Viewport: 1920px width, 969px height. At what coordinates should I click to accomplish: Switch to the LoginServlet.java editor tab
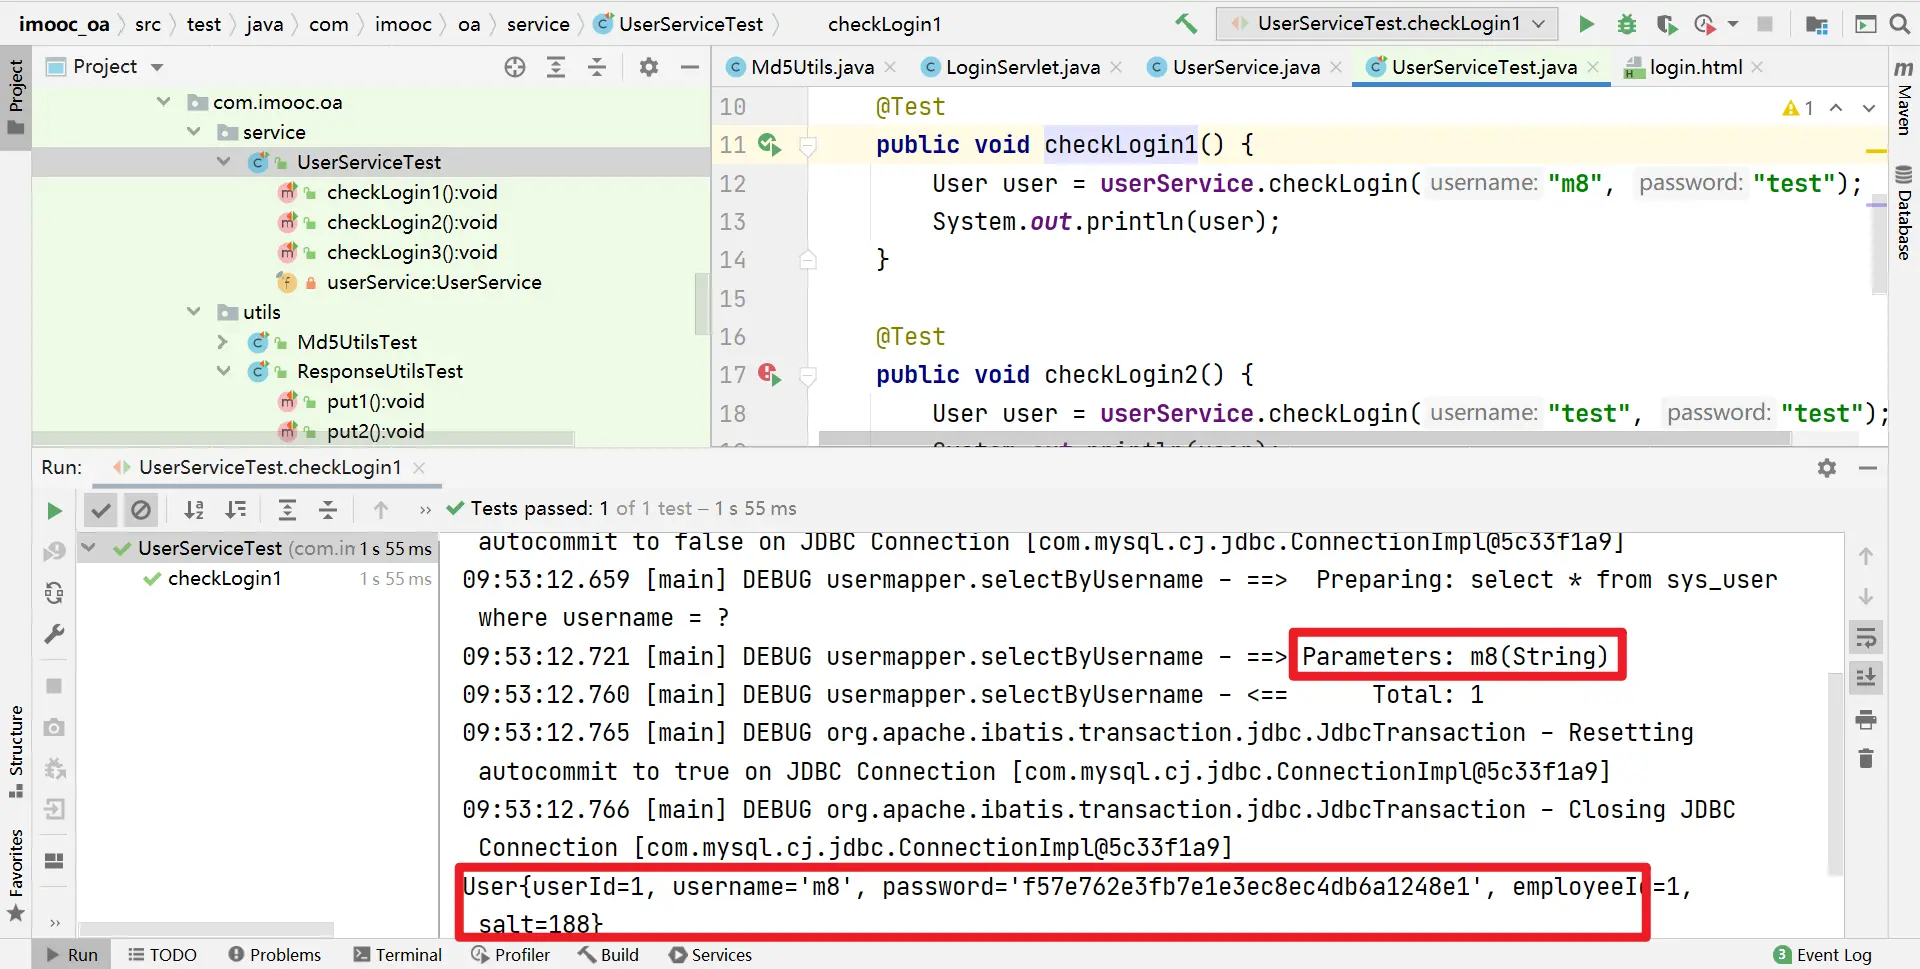[x=1022, y=67]
